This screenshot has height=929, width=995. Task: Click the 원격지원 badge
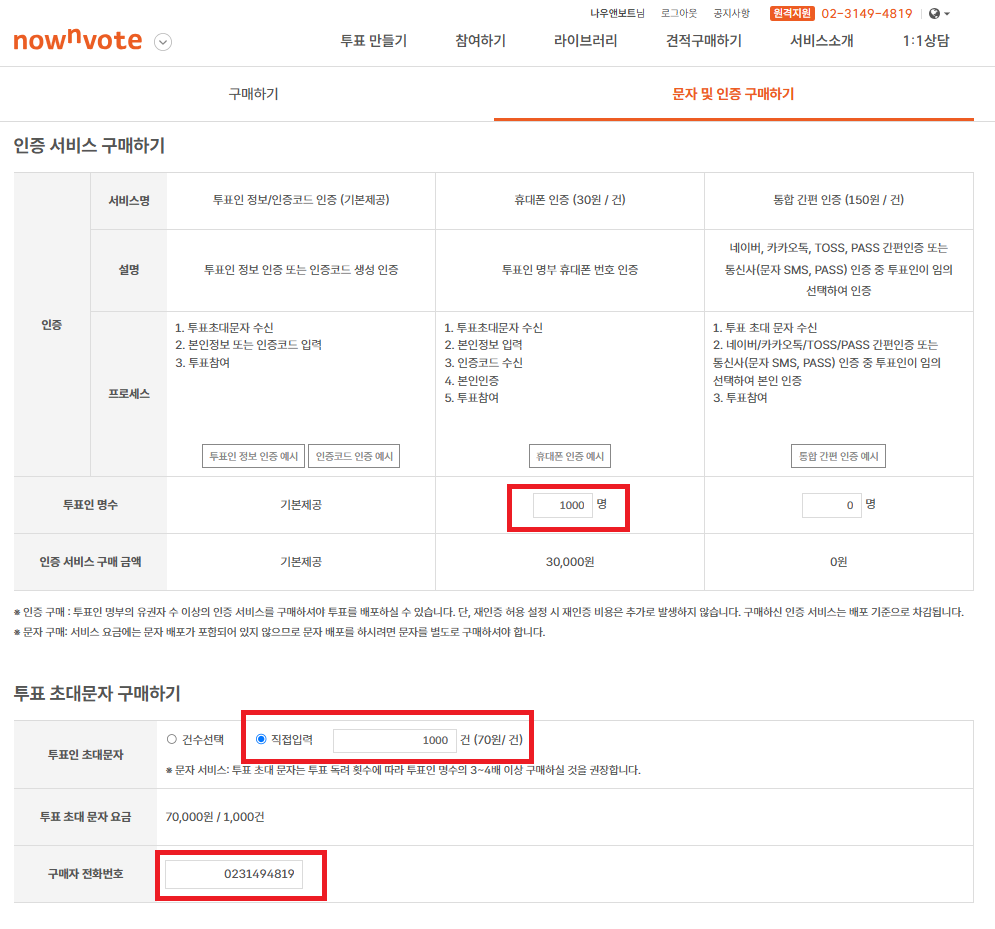pos(791,13)
